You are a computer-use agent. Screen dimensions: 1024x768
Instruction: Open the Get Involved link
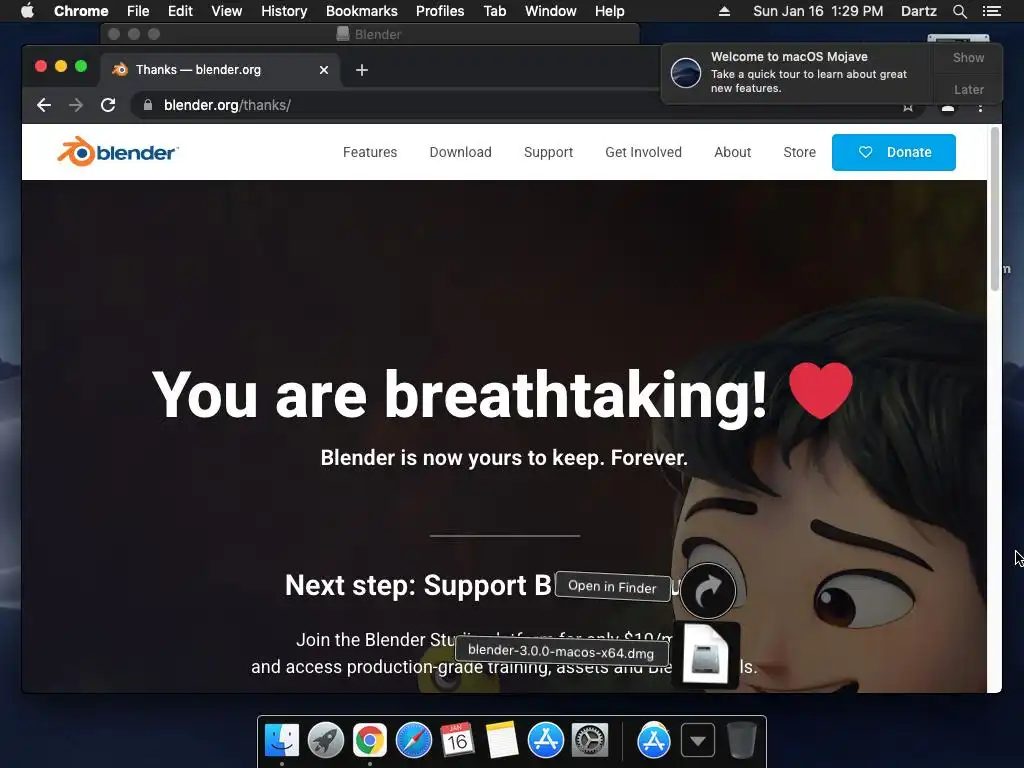(x=643, y=152)
